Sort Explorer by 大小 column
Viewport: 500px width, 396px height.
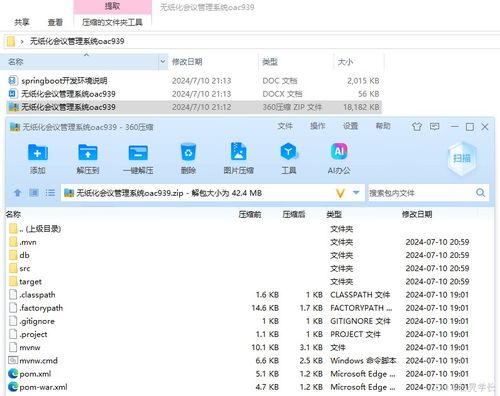(345, 62)
